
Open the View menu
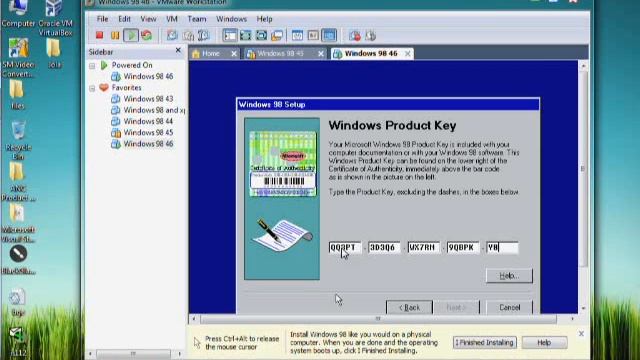(x=148, y=19)
